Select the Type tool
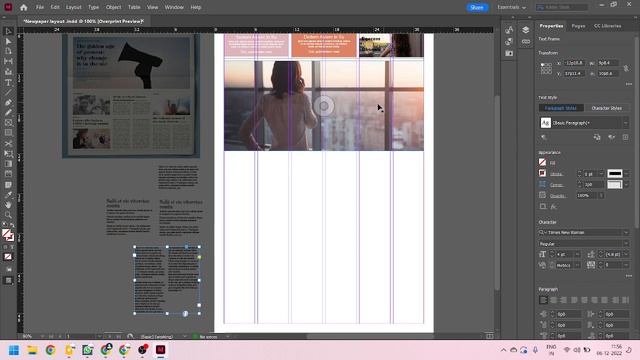The width and height of the screenshot is (640, 360). (x=8, y=82)
